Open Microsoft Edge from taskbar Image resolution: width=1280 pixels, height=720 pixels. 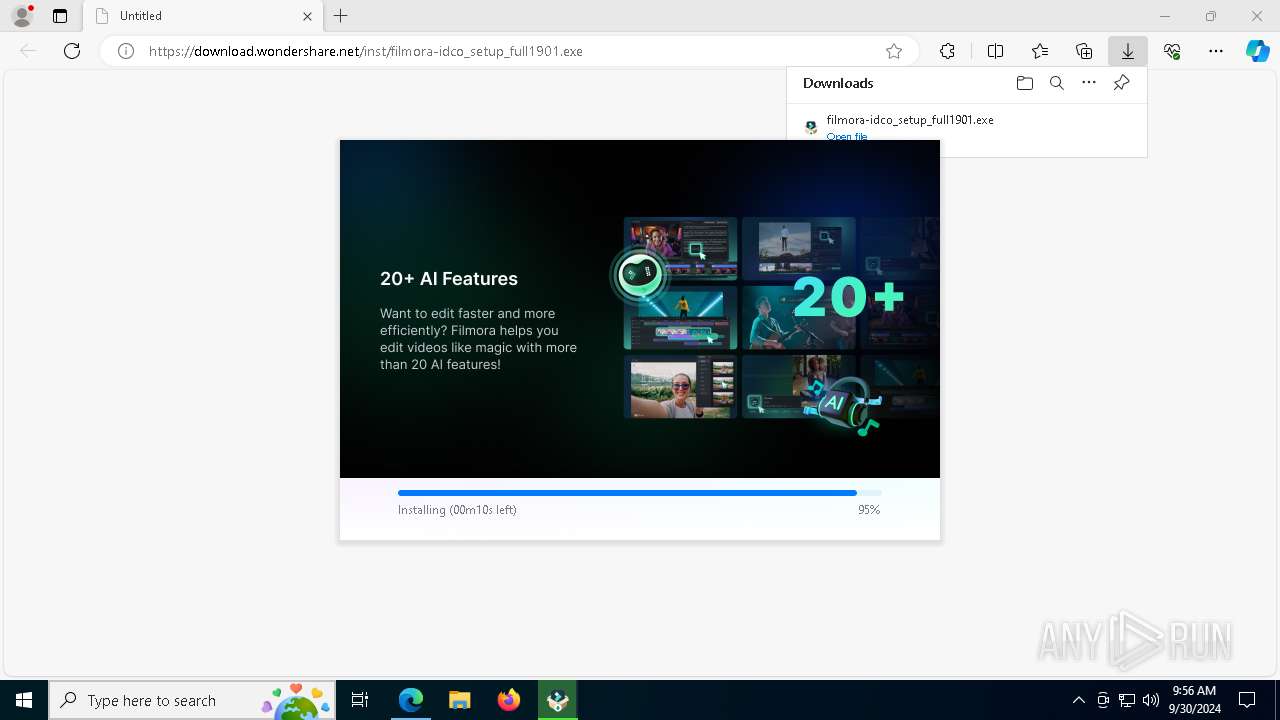[411, 700]
